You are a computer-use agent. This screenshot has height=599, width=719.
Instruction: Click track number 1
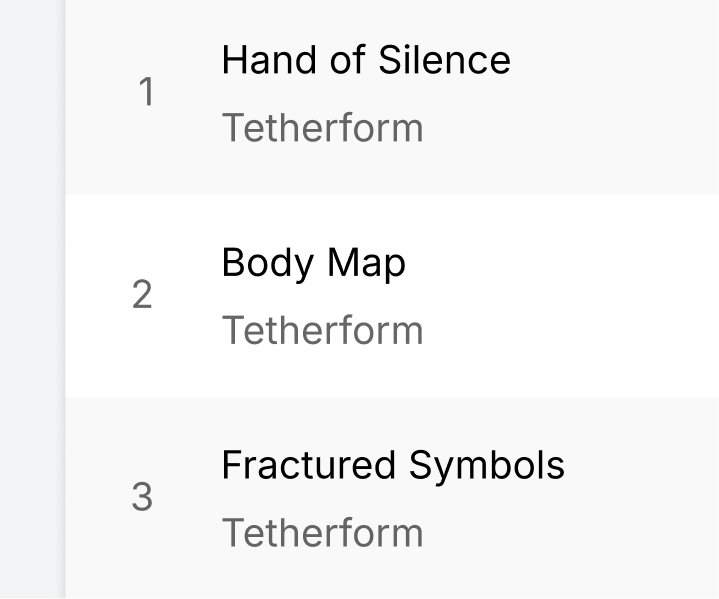[x=146, y=93]
